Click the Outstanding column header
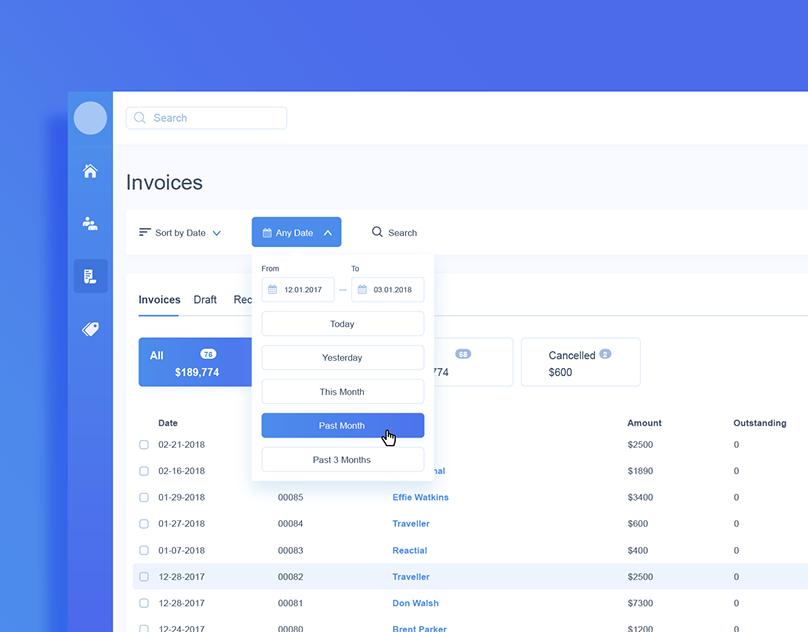Viewport: 808px width, 632px height. point(760,423)
